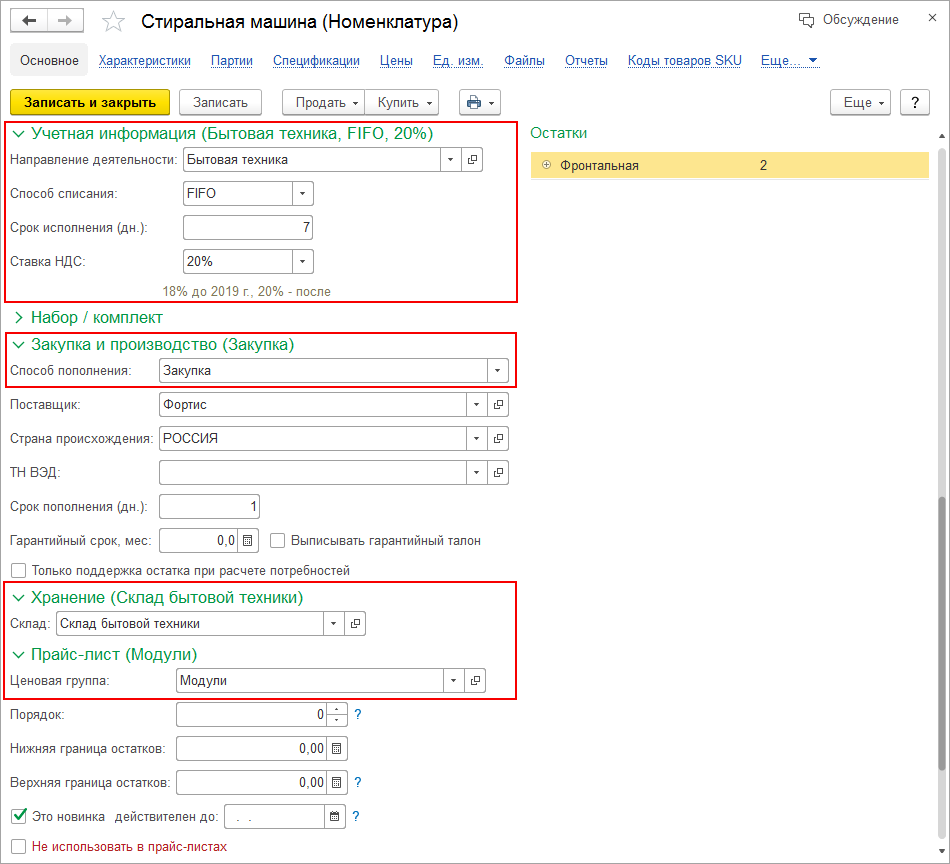Open calculator for Нижняя граница остатков

click(337, 749)
